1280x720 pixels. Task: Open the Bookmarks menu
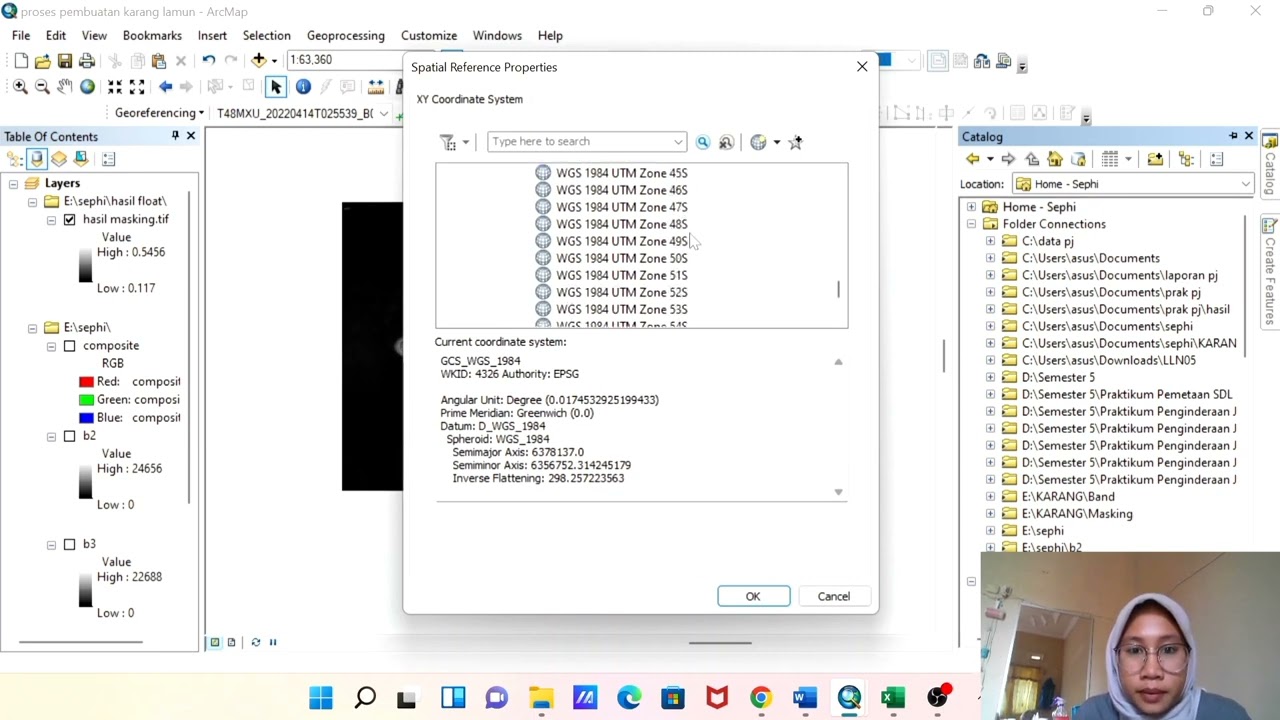[152, 35]
